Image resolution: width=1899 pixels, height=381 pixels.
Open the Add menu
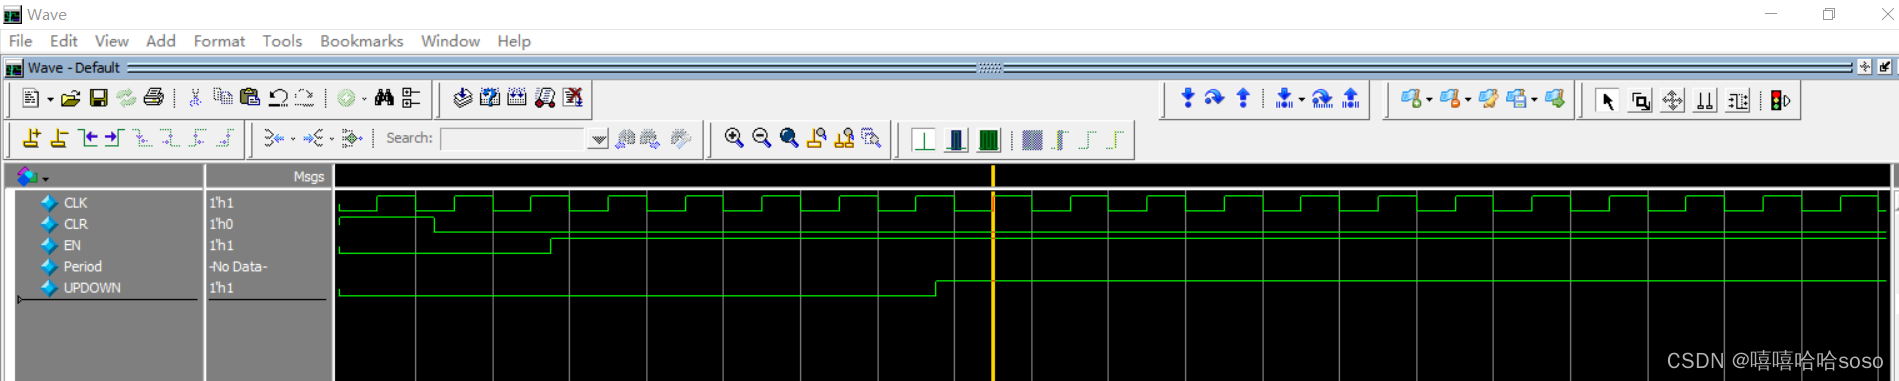[x=160, y=41]
